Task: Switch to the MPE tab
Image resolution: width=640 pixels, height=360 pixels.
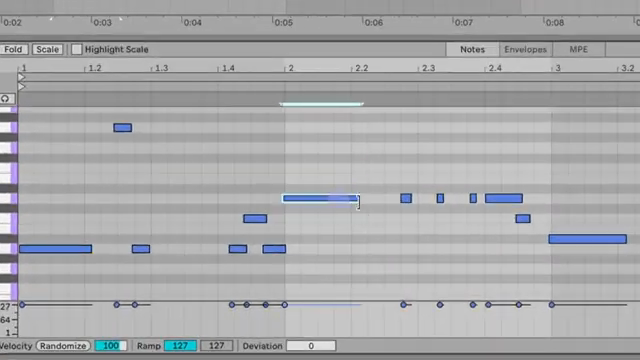Action: pyautogui.click(x=578, y=49)
